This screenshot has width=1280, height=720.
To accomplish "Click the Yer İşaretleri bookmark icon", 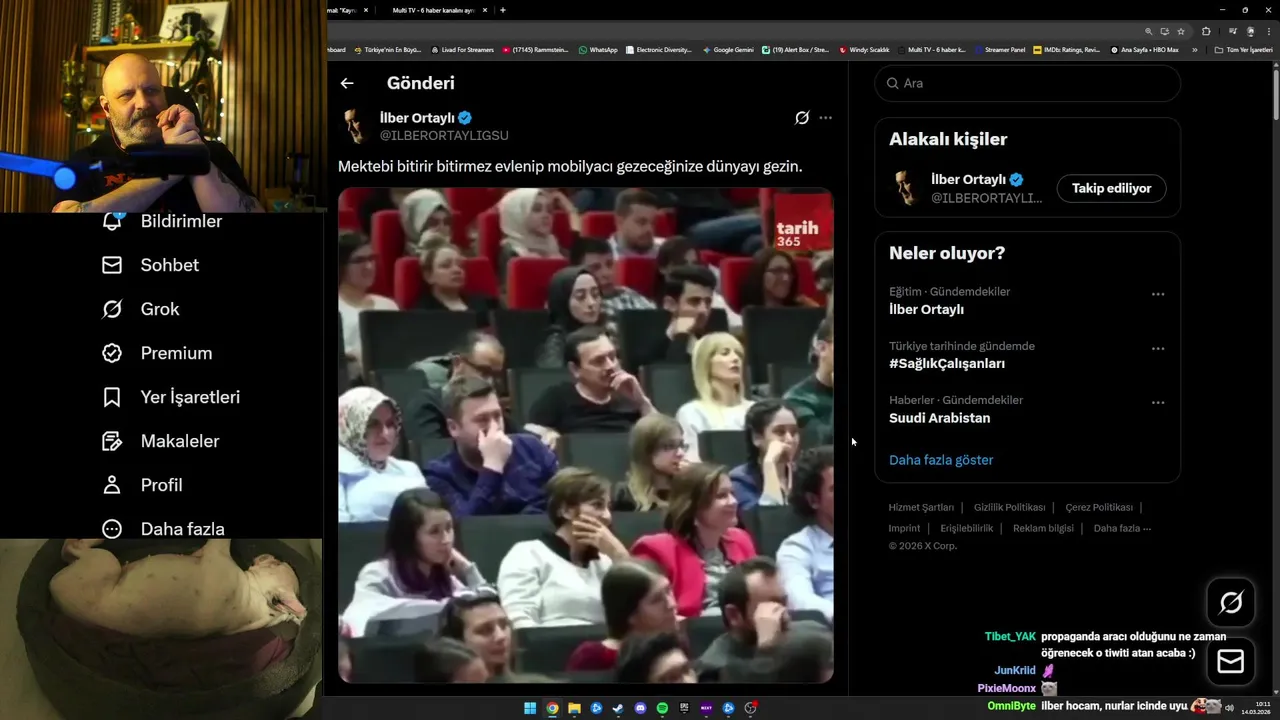I will click(x=112, y=397).
